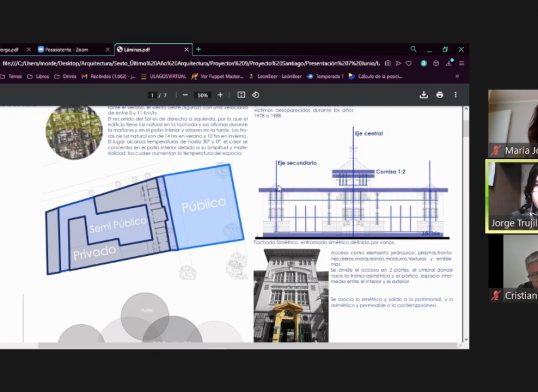
Task: Click the PDF horizontal scrollbar
Action: [247, 345]
